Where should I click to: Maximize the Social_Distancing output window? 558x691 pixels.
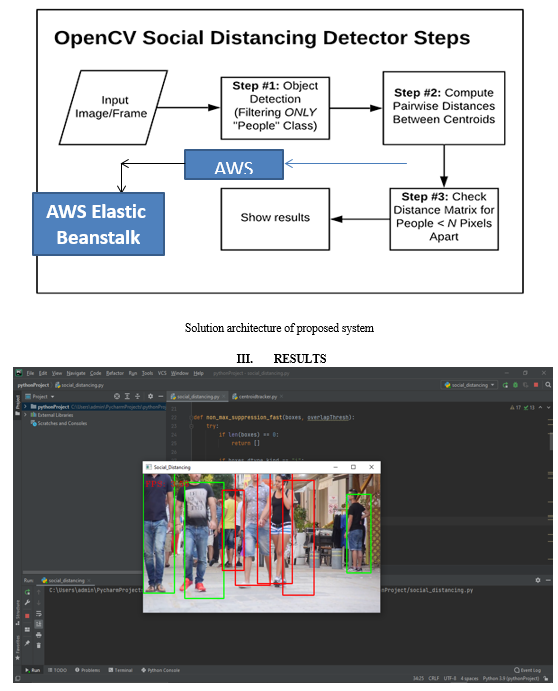pyautogui.click(x=353, y=467)
